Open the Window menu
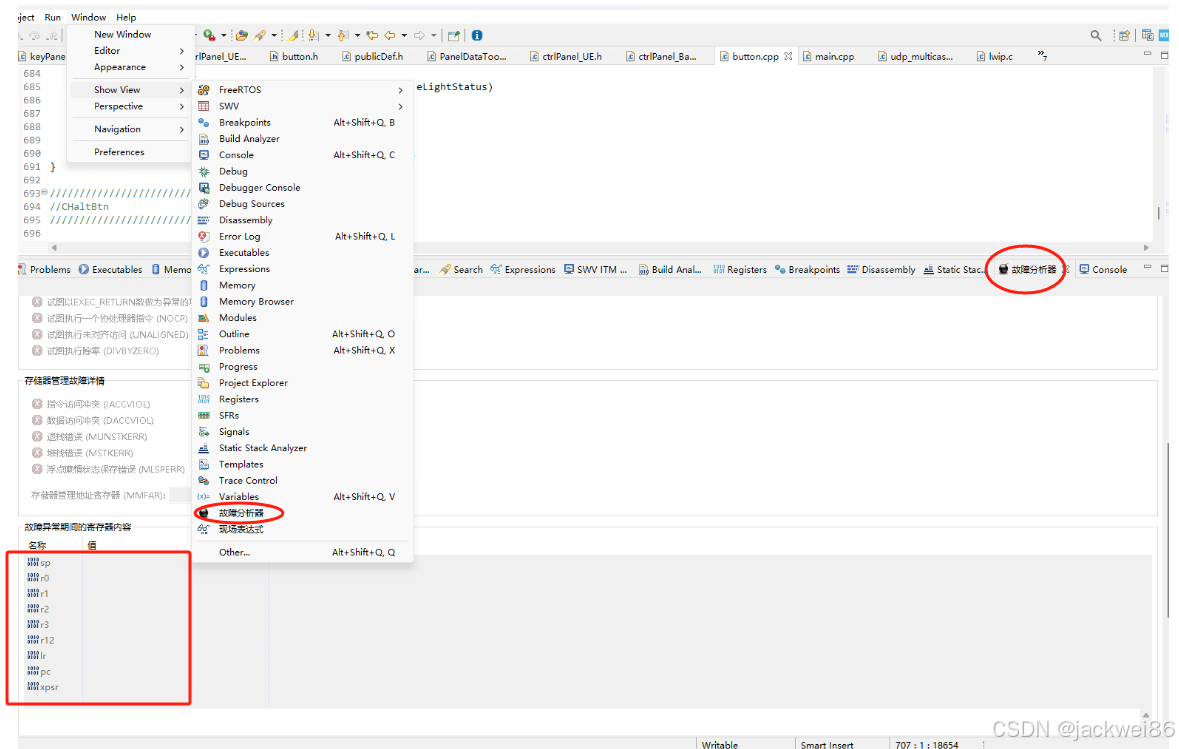This screenshot has height=749, width=1179. click(x=88, y=16)
